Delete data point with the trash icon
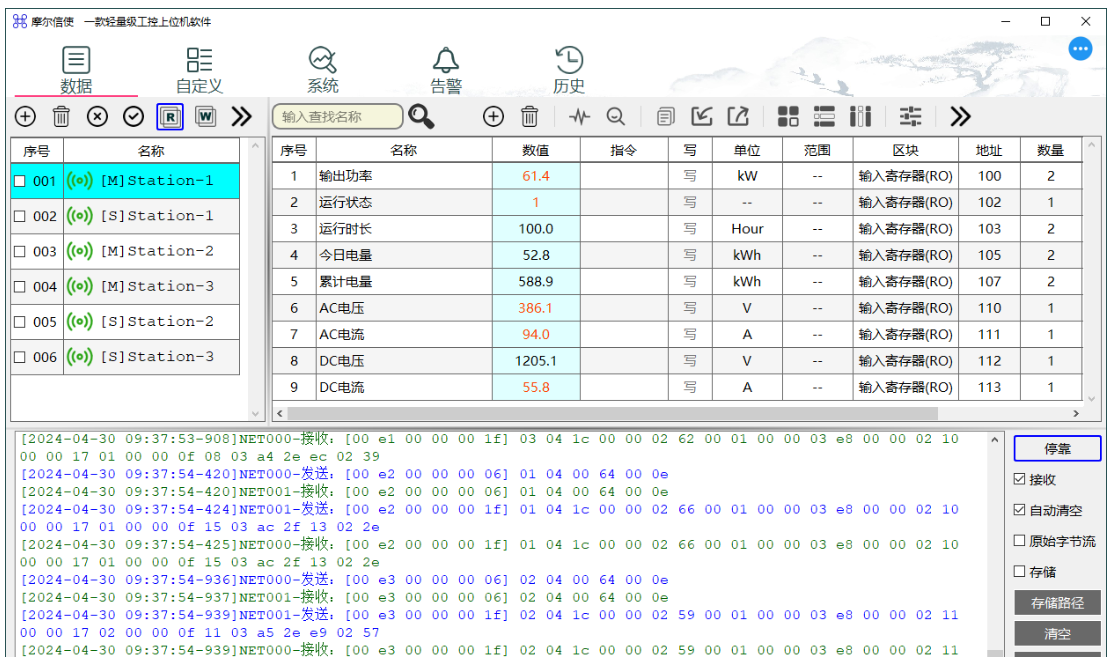Screen dimensions: 1110x657 click(x=530, y=116)
